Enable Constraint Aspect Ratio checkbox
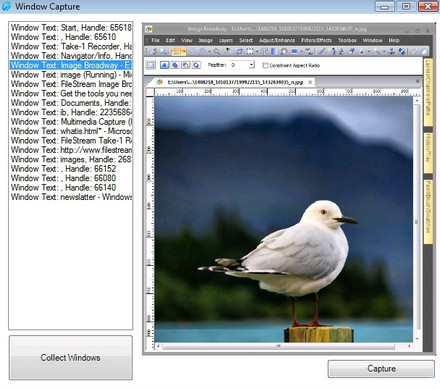Image resolution: width=440 pixels, height=389 pixels. point(265,65)
